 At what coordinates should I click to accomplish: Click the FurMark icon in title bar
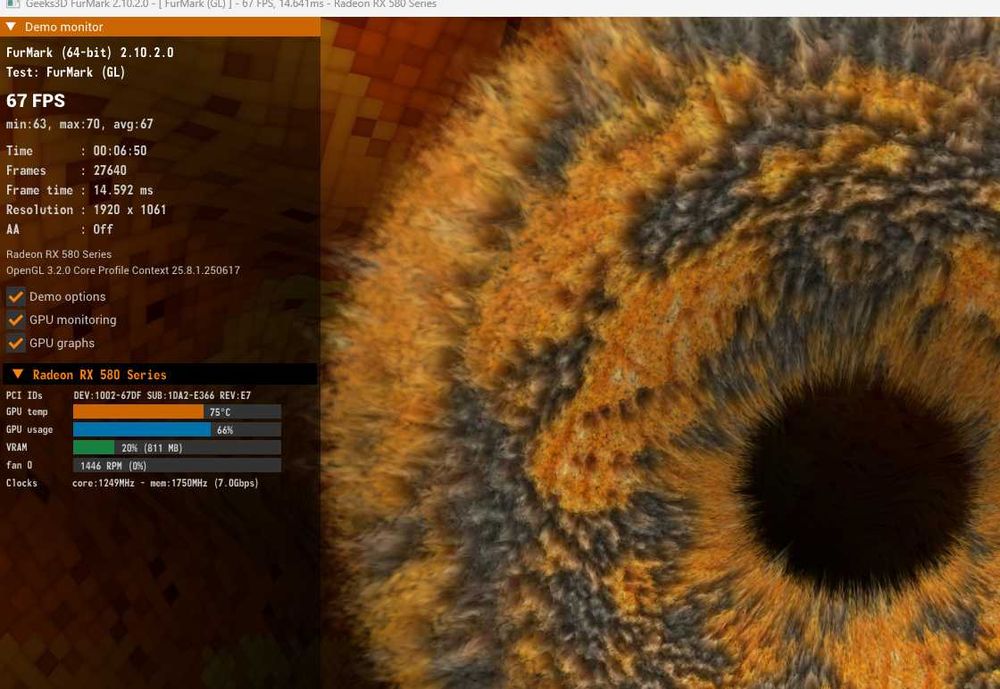click(11, 4)
